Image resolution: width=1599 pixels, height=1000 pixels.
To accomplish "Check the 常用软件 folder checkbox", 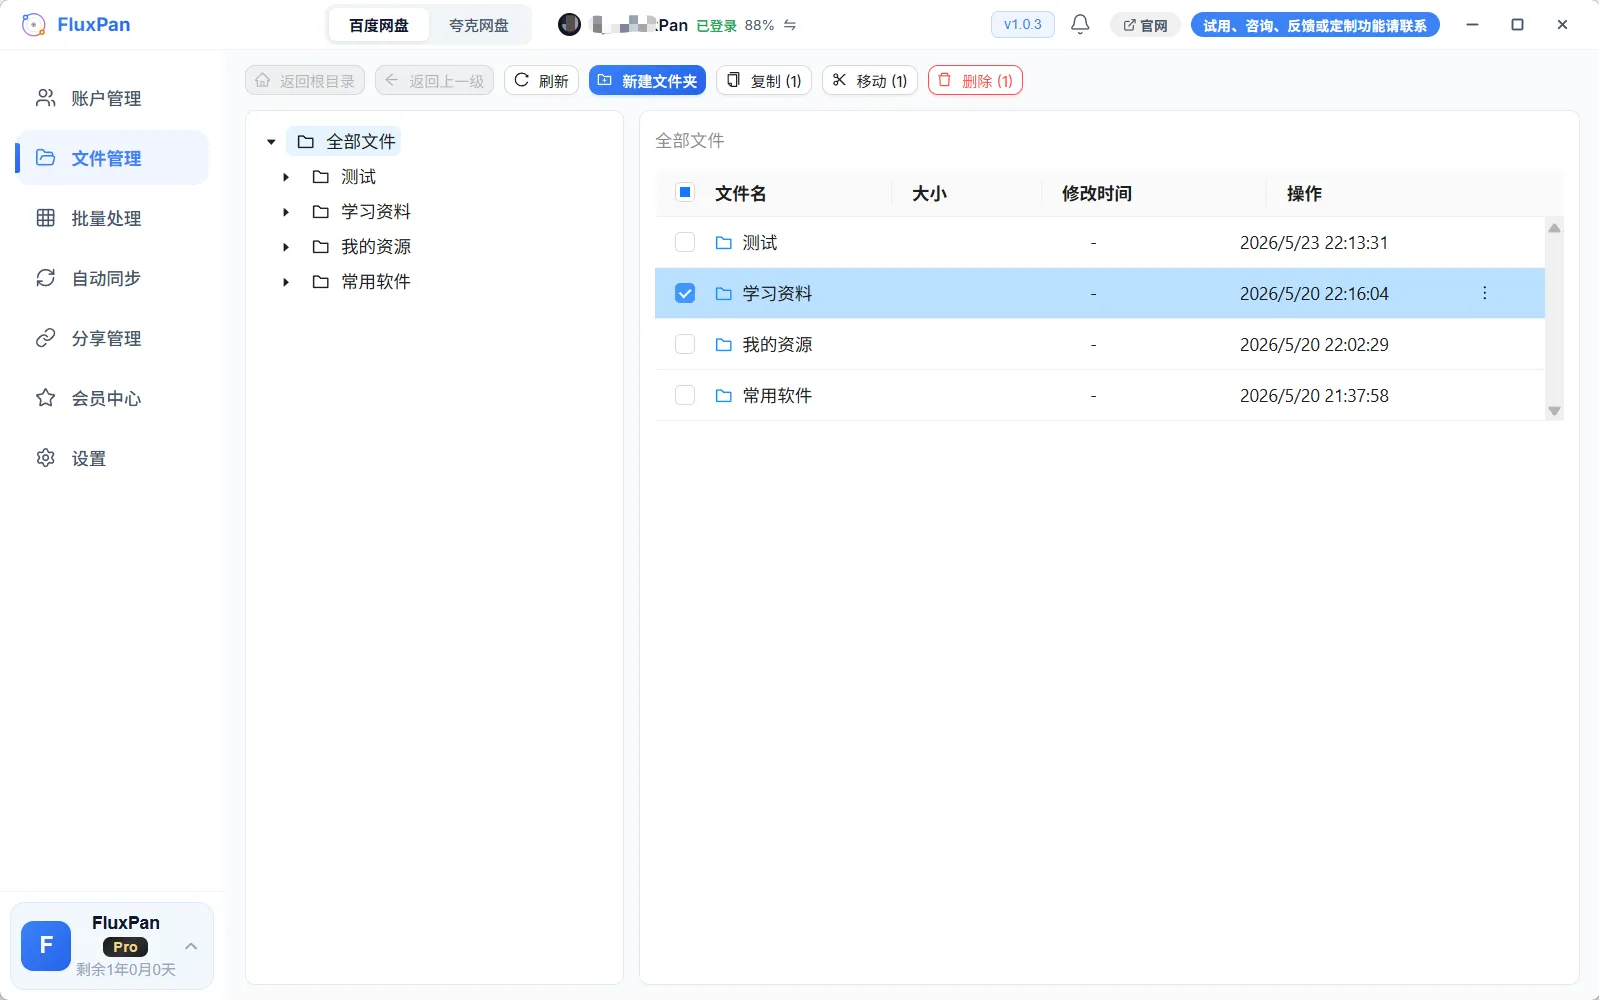I will click(x=685, y=395).
